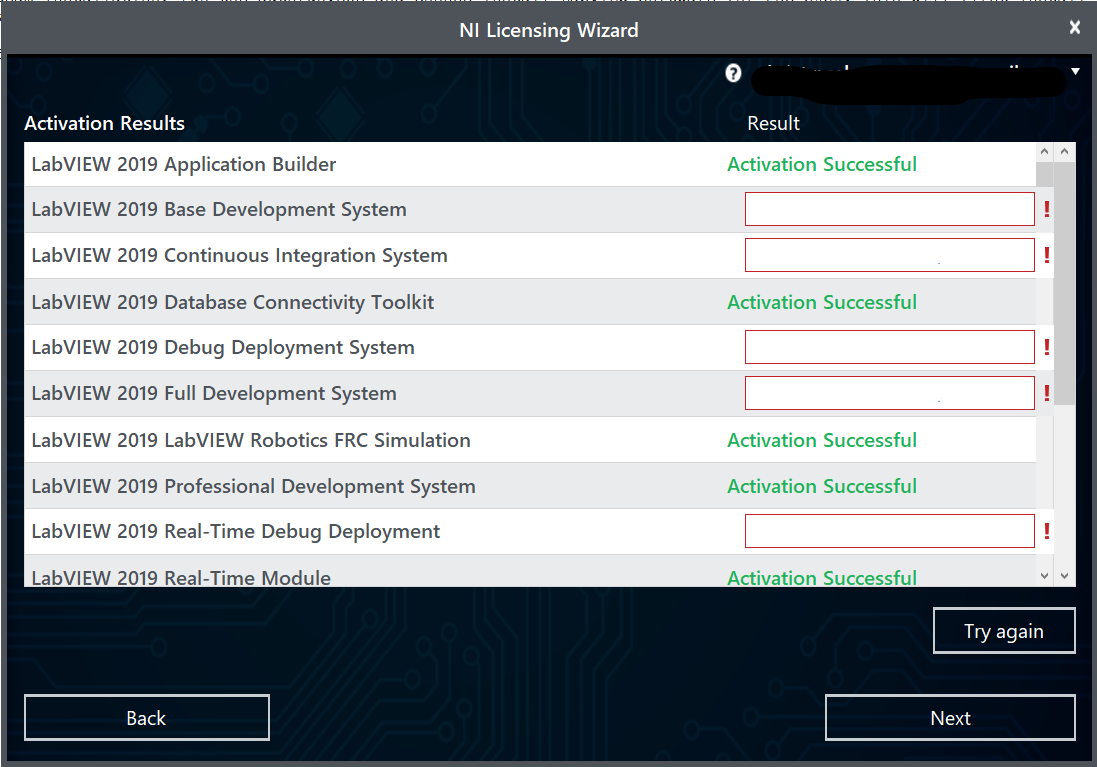
Task: Click error icon beside Debug Deployment System
Action: click(1046, 347)
